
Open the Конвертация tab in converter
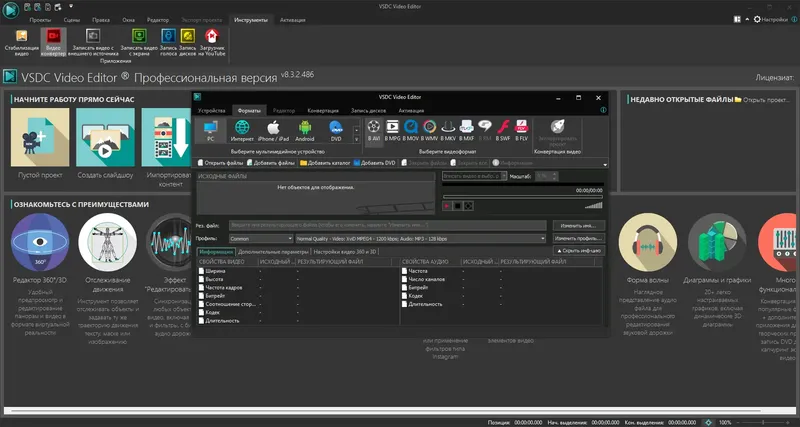tap(323, 110)
